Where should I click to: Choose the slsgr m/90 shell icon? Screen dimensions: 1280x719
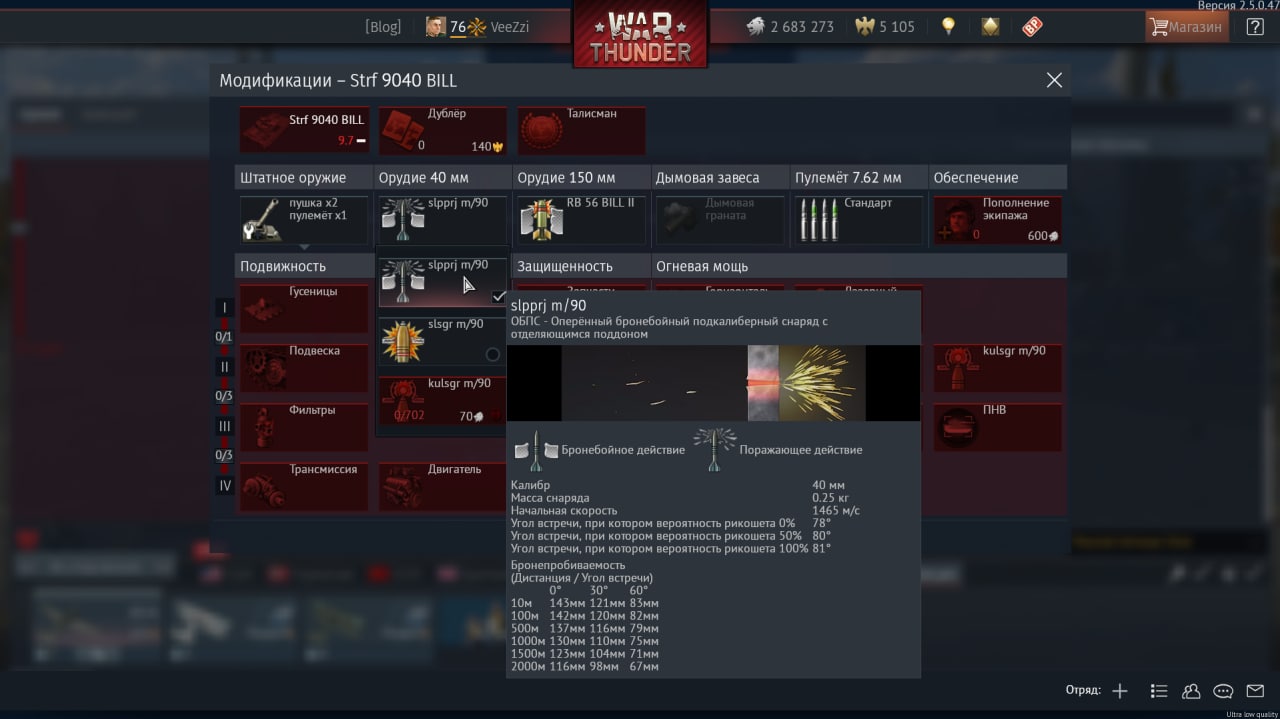(x=402, y=342)
